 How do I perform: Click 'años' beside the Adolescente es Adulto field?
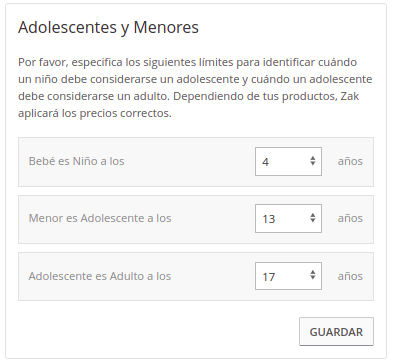[350, 276]
